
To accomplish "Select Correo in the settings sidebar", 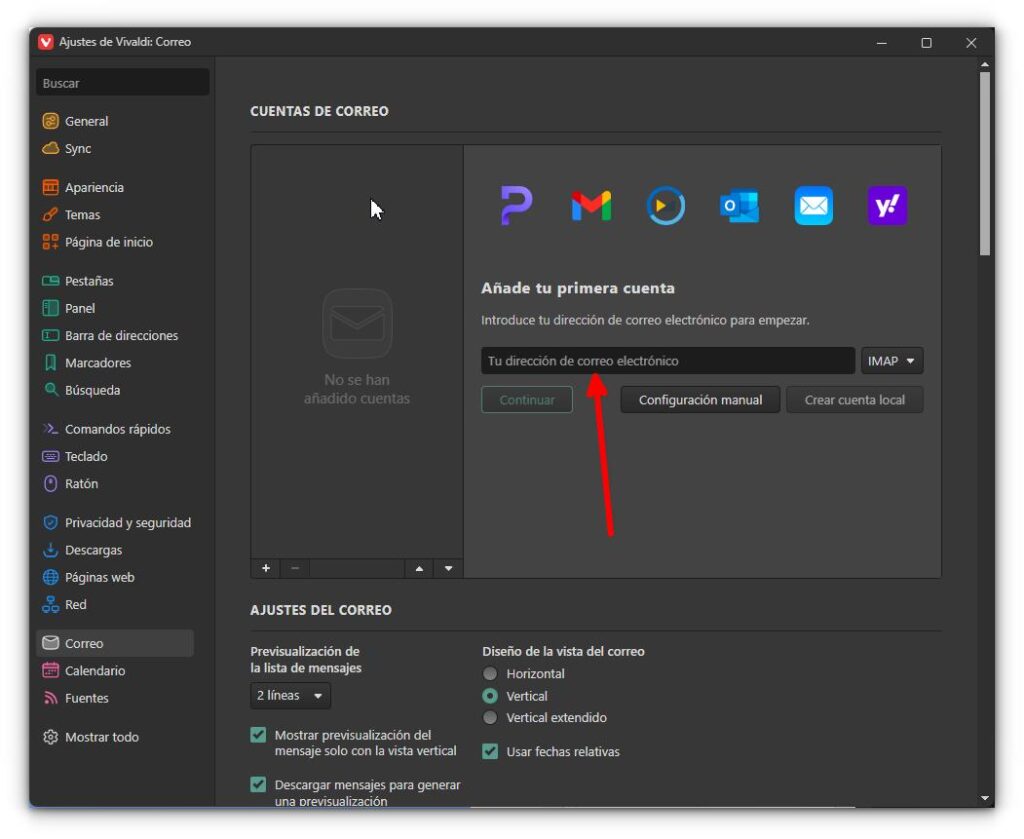I will [x=115, y=643].
